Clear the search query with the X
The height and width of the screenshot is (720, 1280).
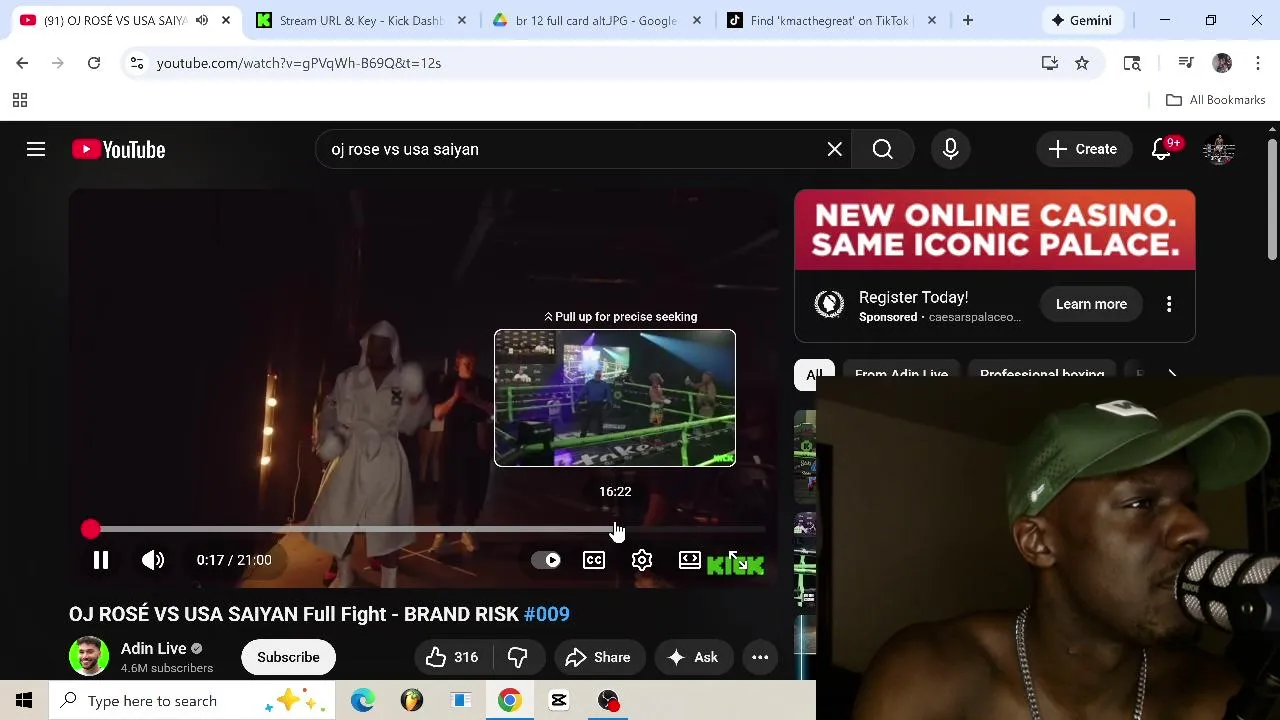pos(835,149)
